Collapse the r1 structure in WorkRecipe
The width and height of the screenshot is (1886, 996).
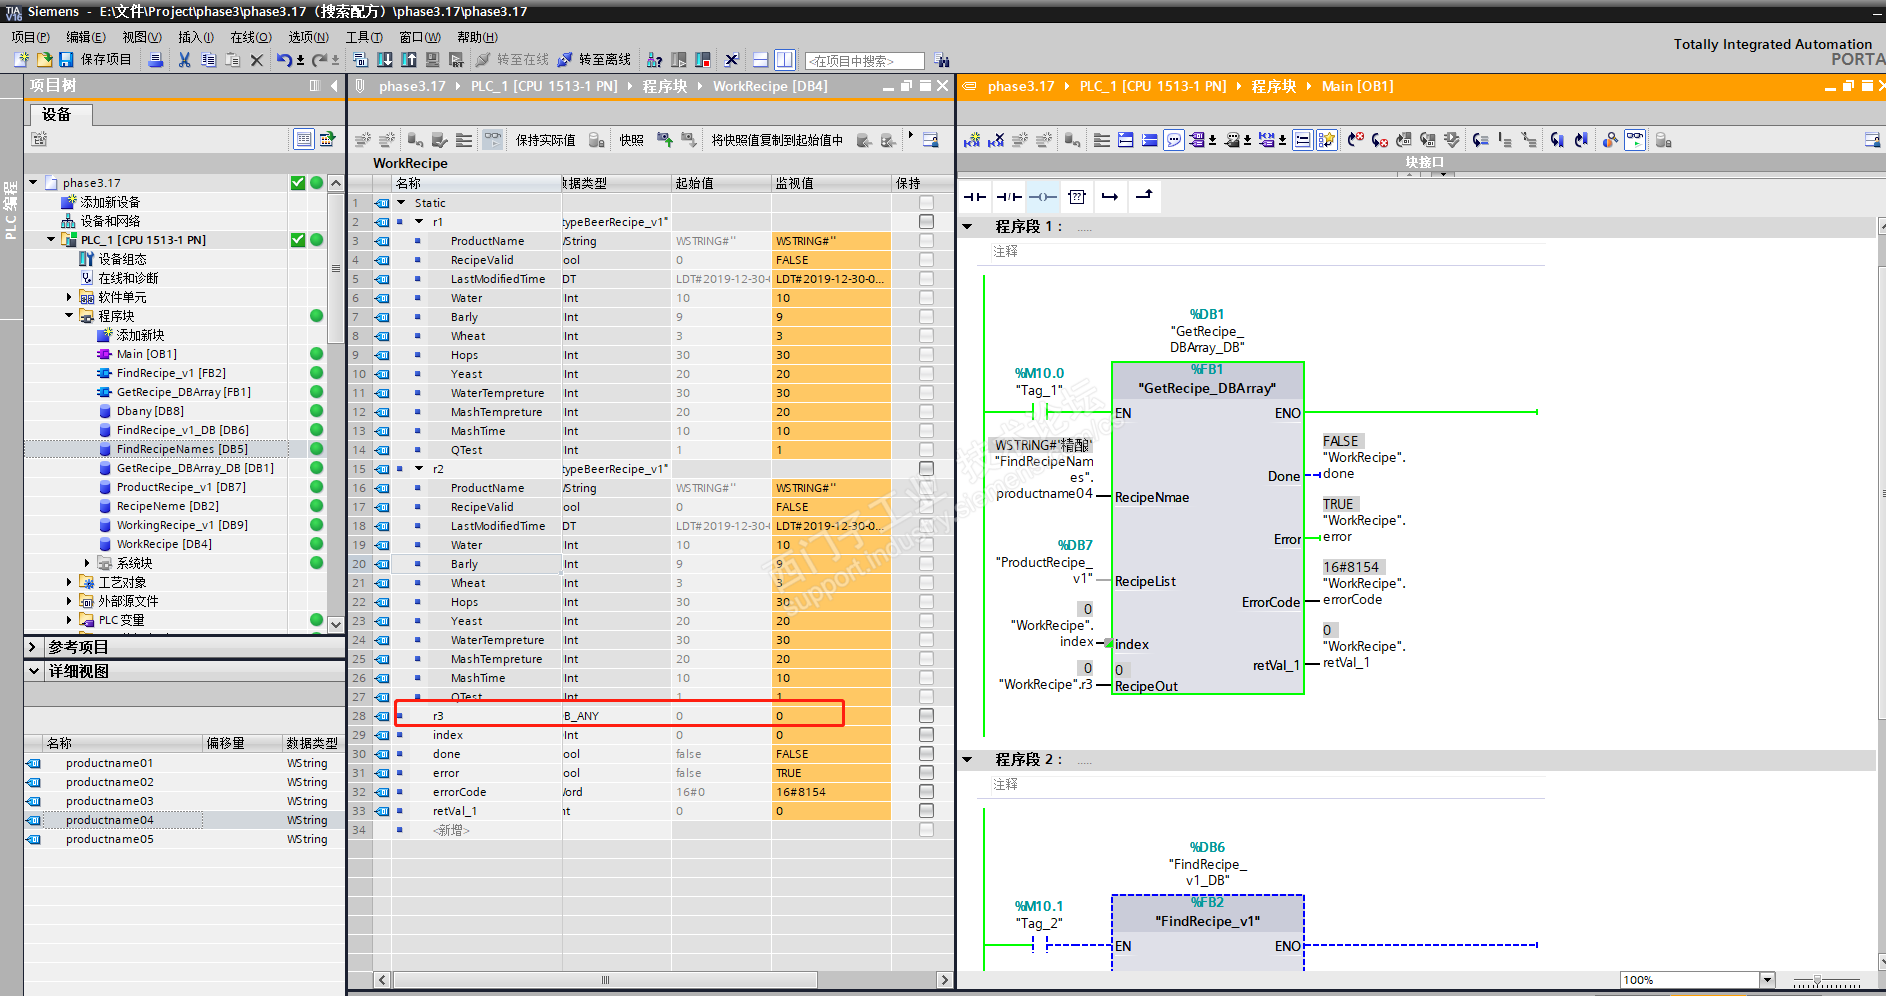pos(420,222)
